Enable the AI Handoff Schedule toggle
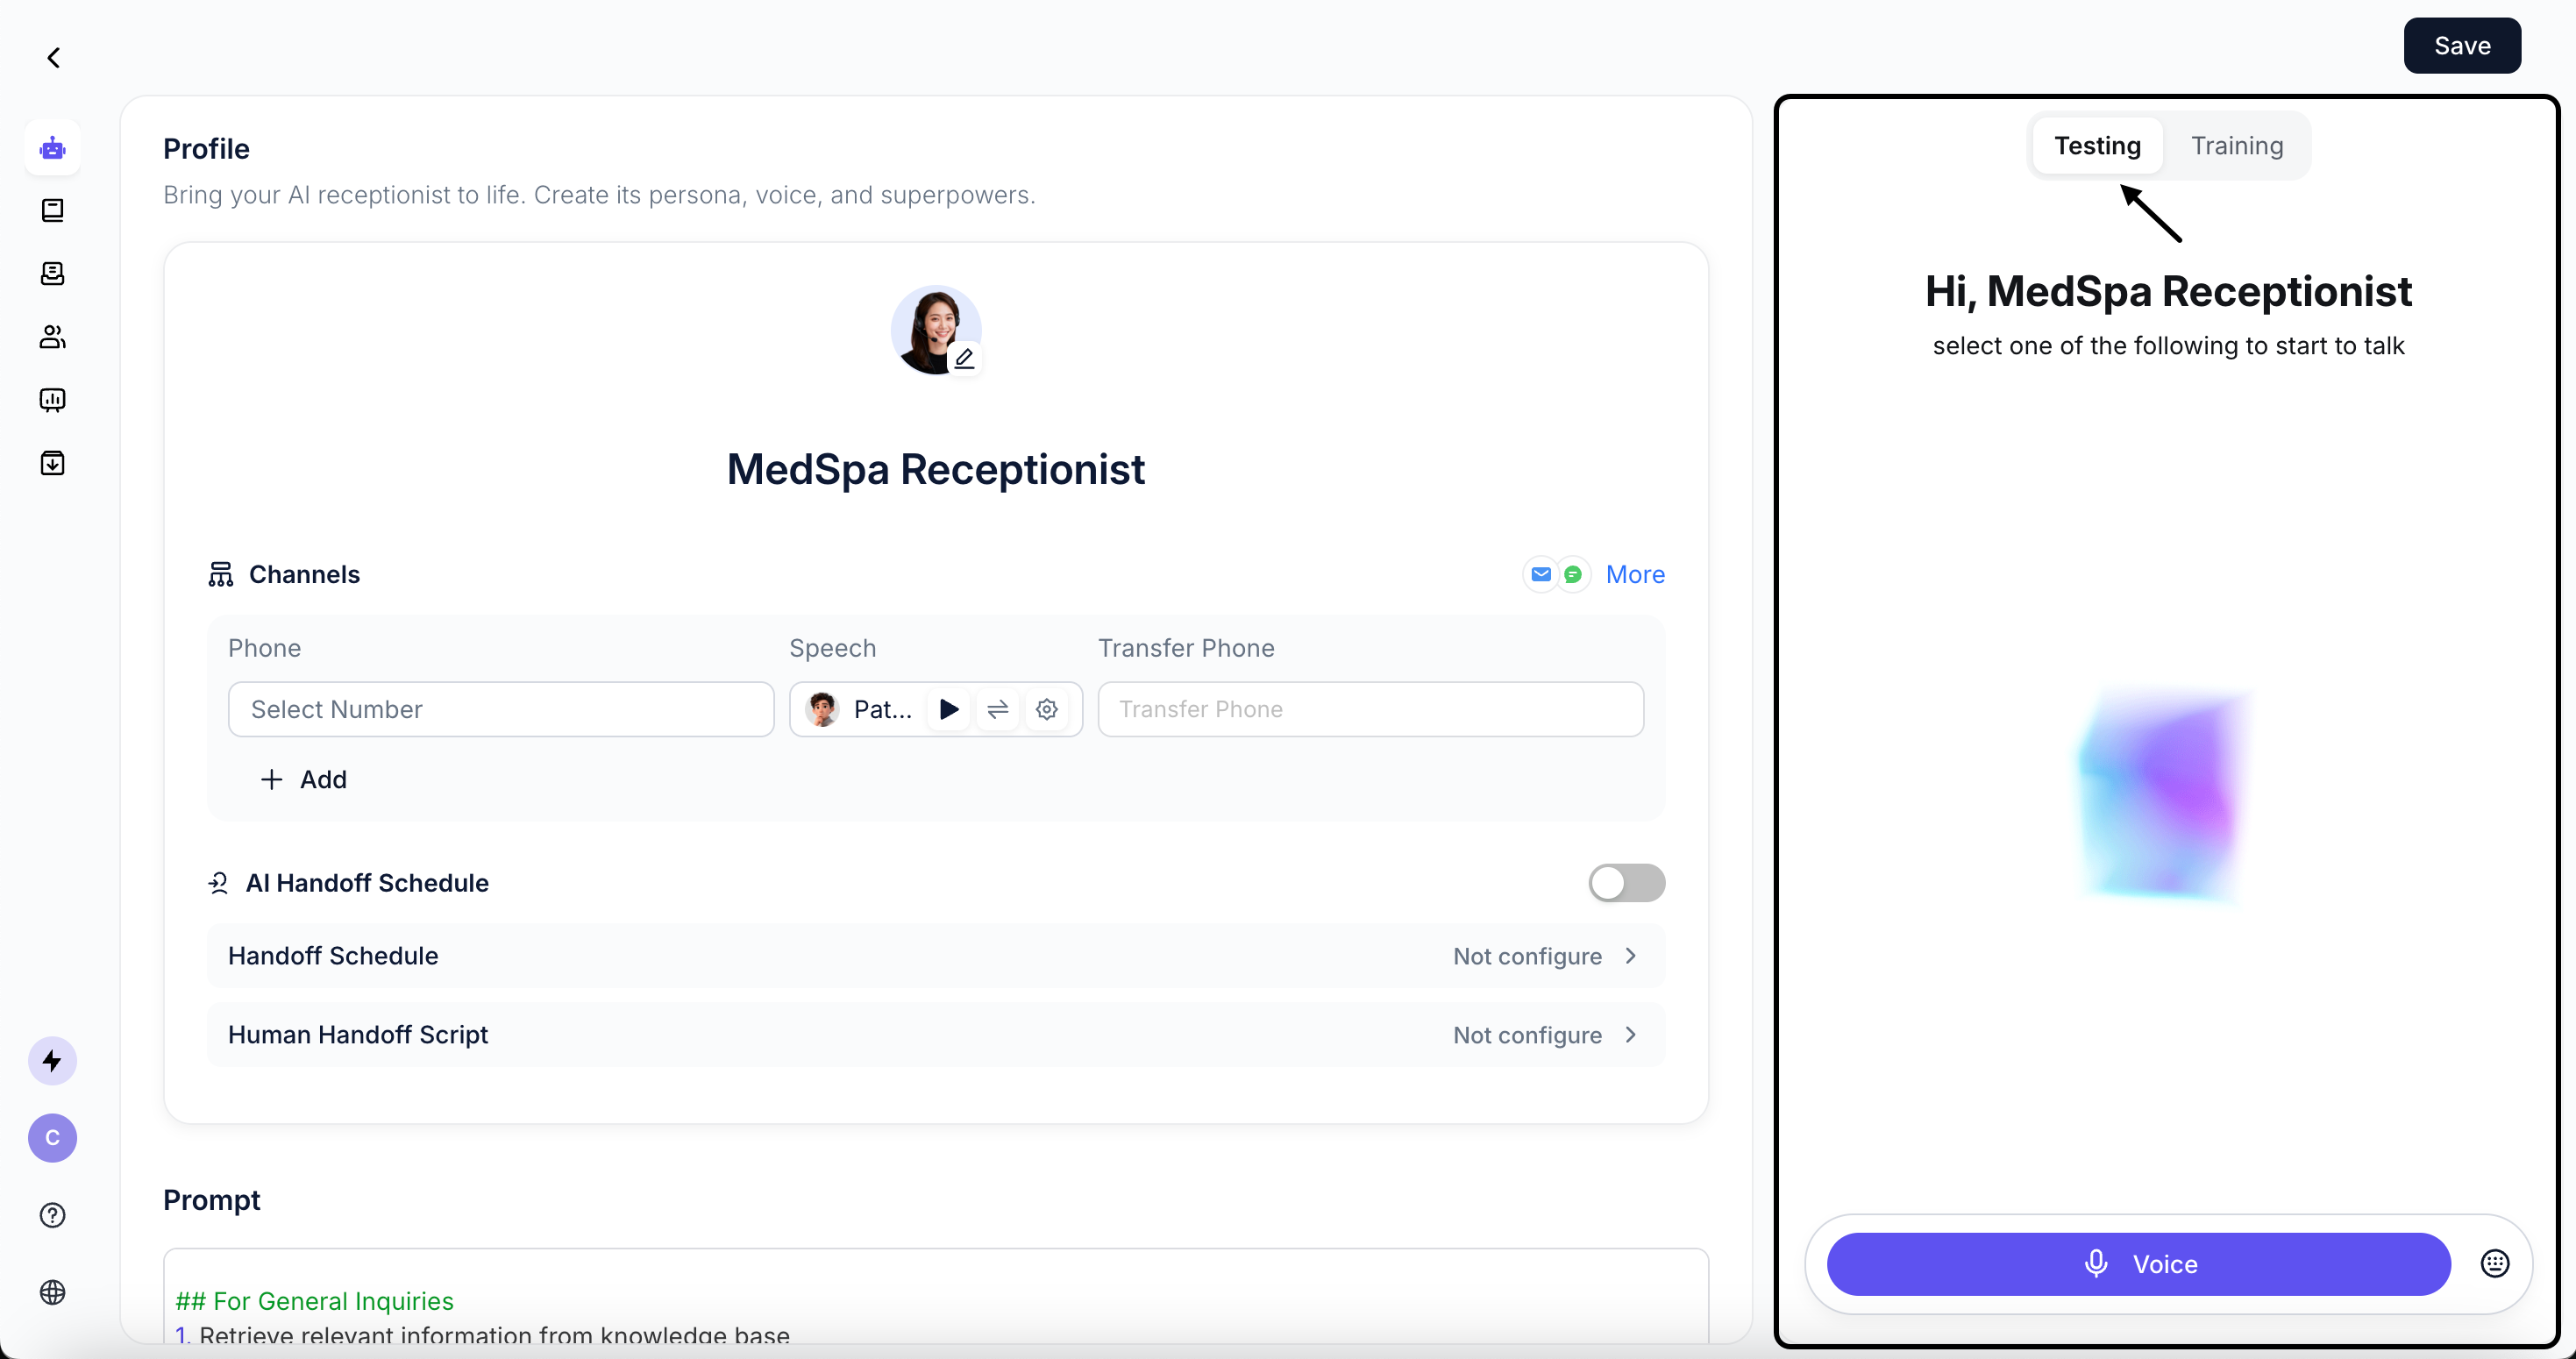Image resolution: width=2576 pixels, height=1359 pixels. click(x=1626, y=882)
